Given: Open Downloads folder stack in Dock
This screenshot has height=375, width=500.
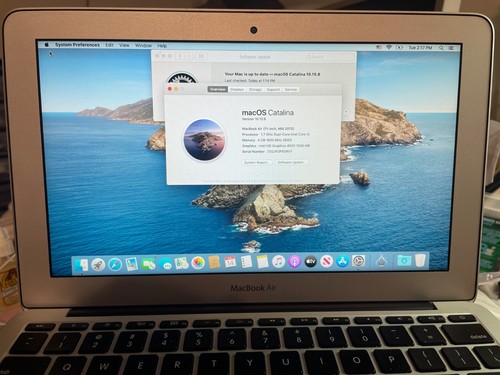Looking at the screenshot, I should pos(404,261).
